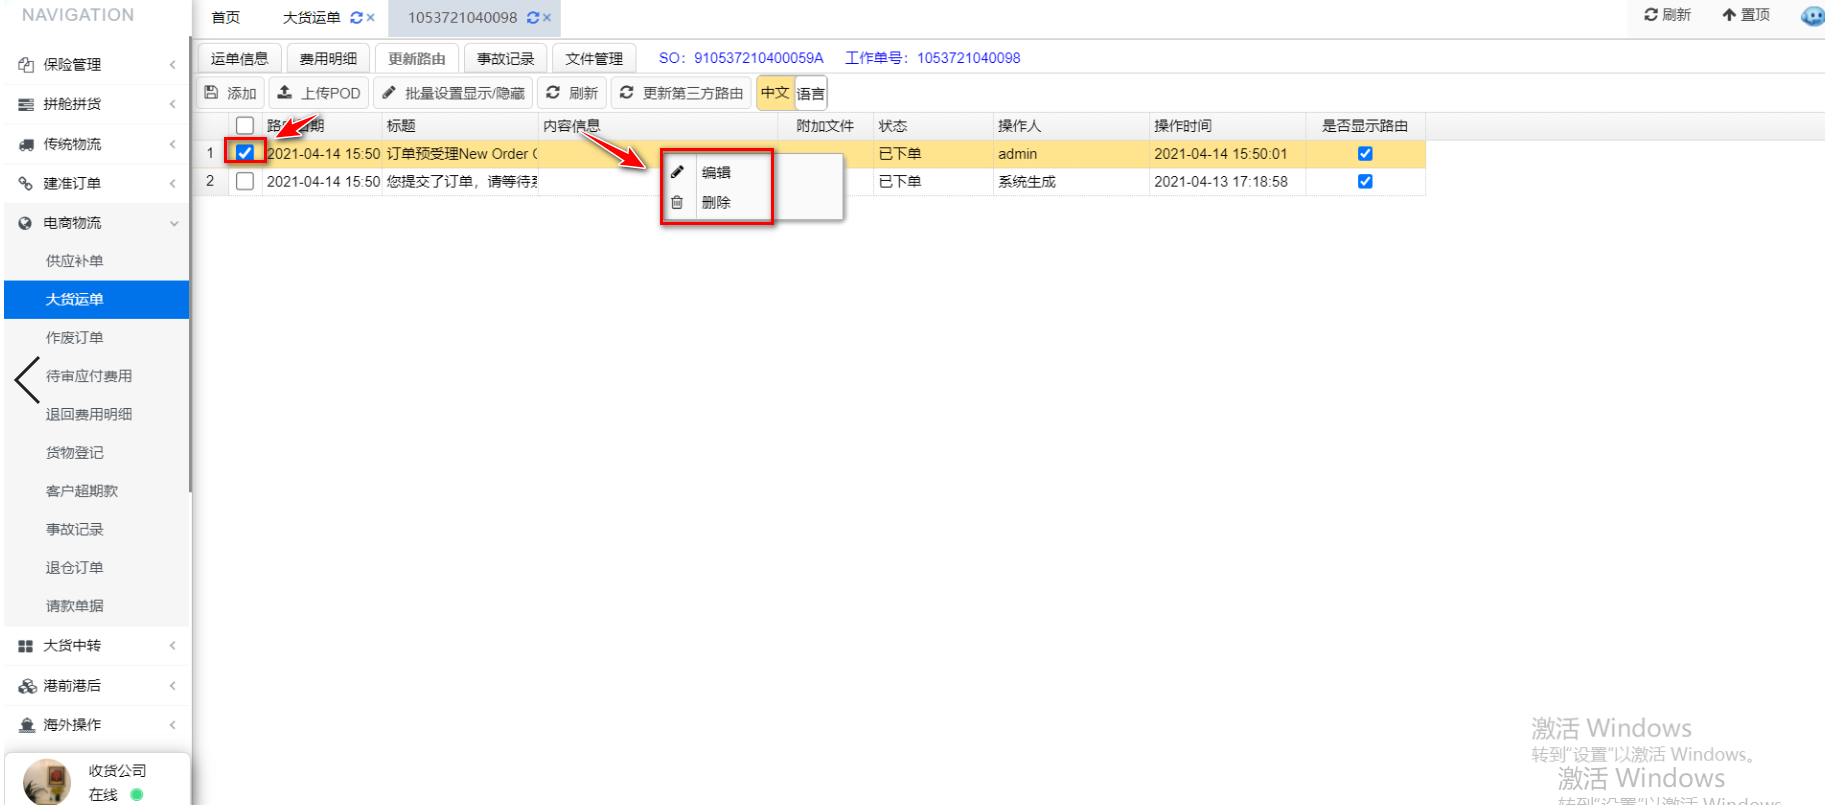Click the trash icon beside 删除

(x=677, y=202)
